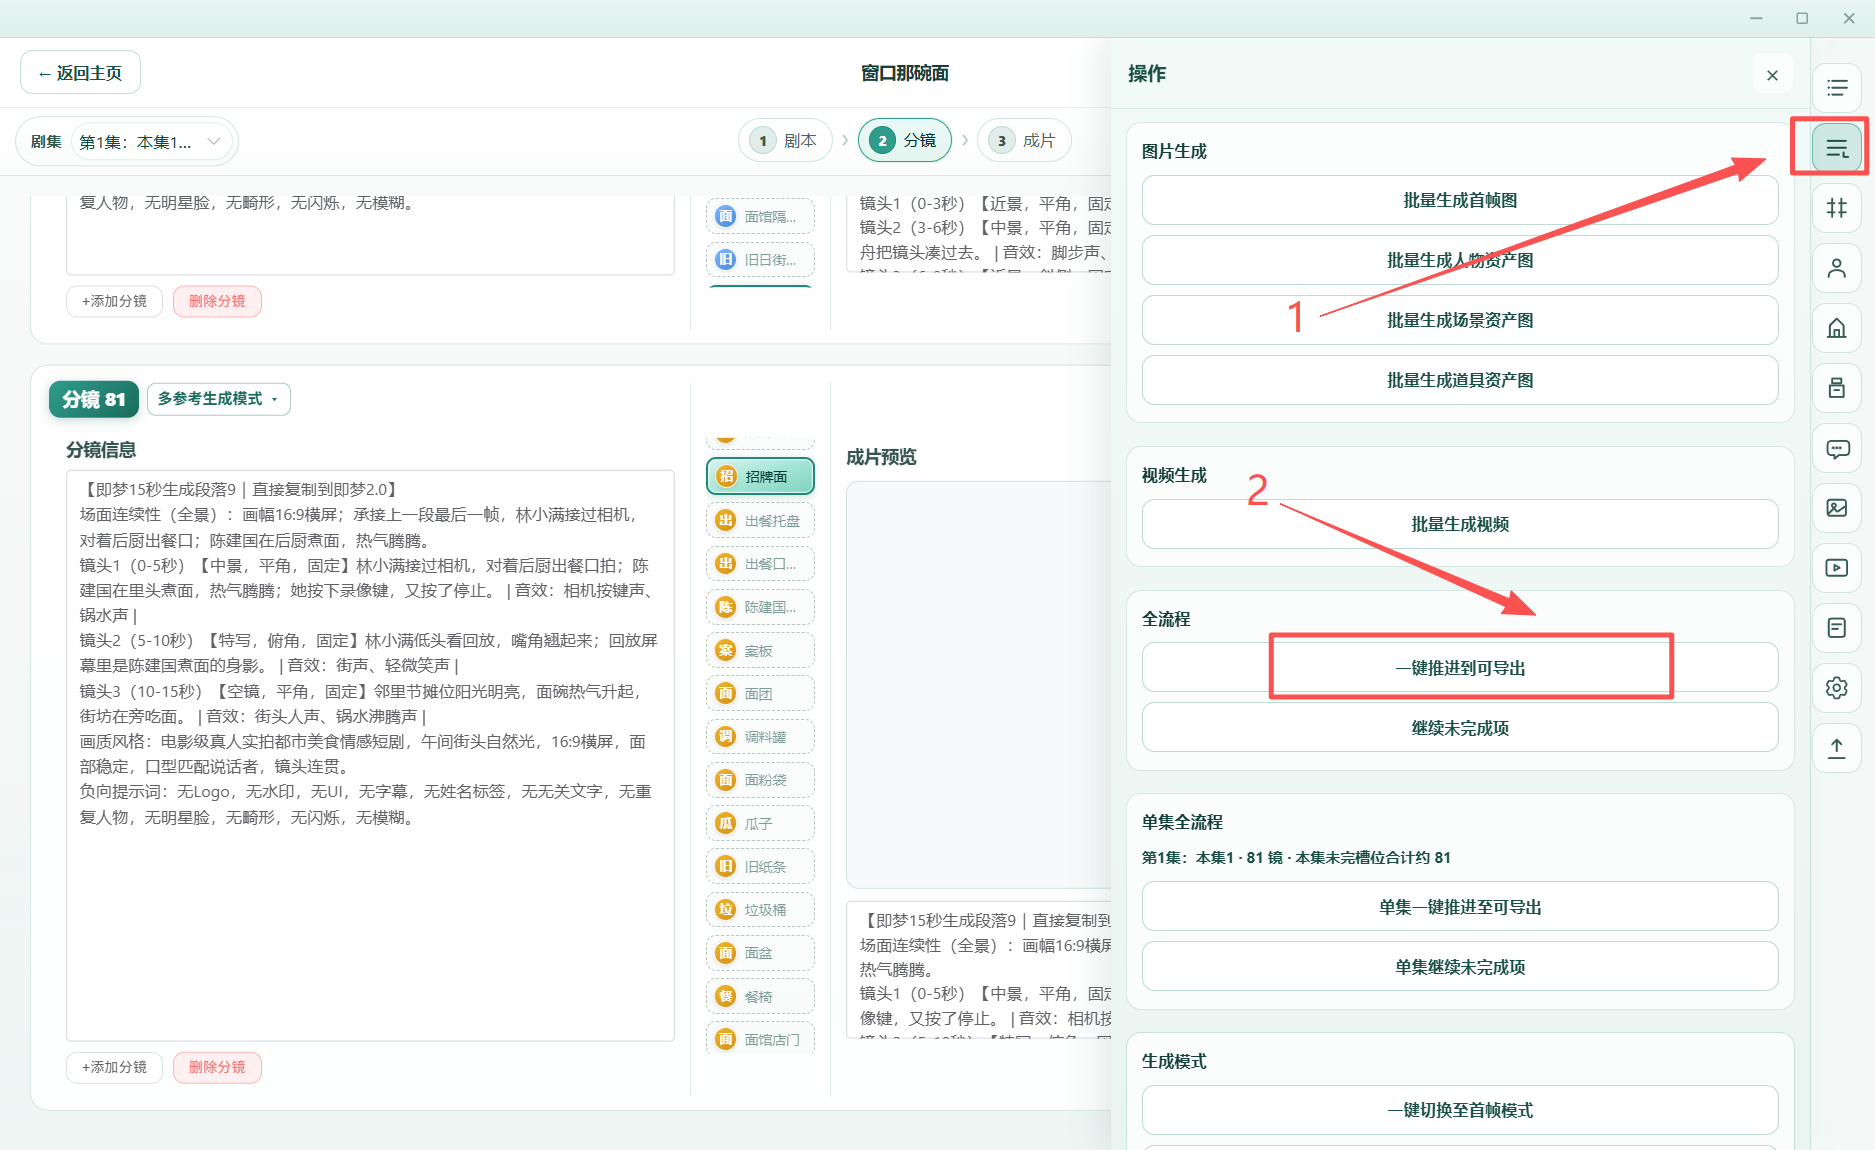Select the 调料罐 asset tag
The width and height of the screenshot is (1875, 1150).
[x=760, y=736]
